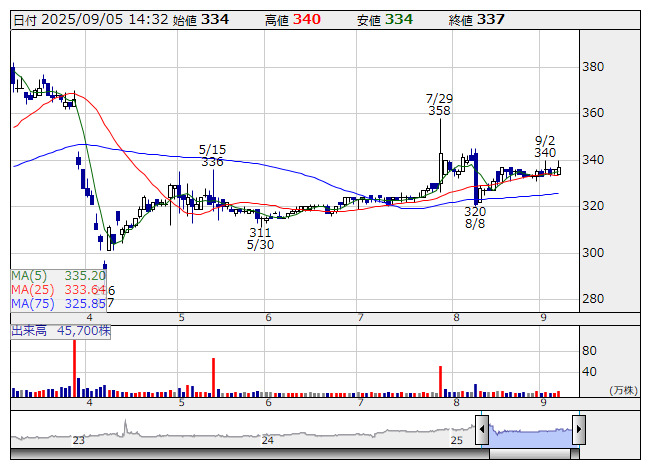Click the MA(25) 333.64 legend entry
653x470 pixels.
[58, 290]
